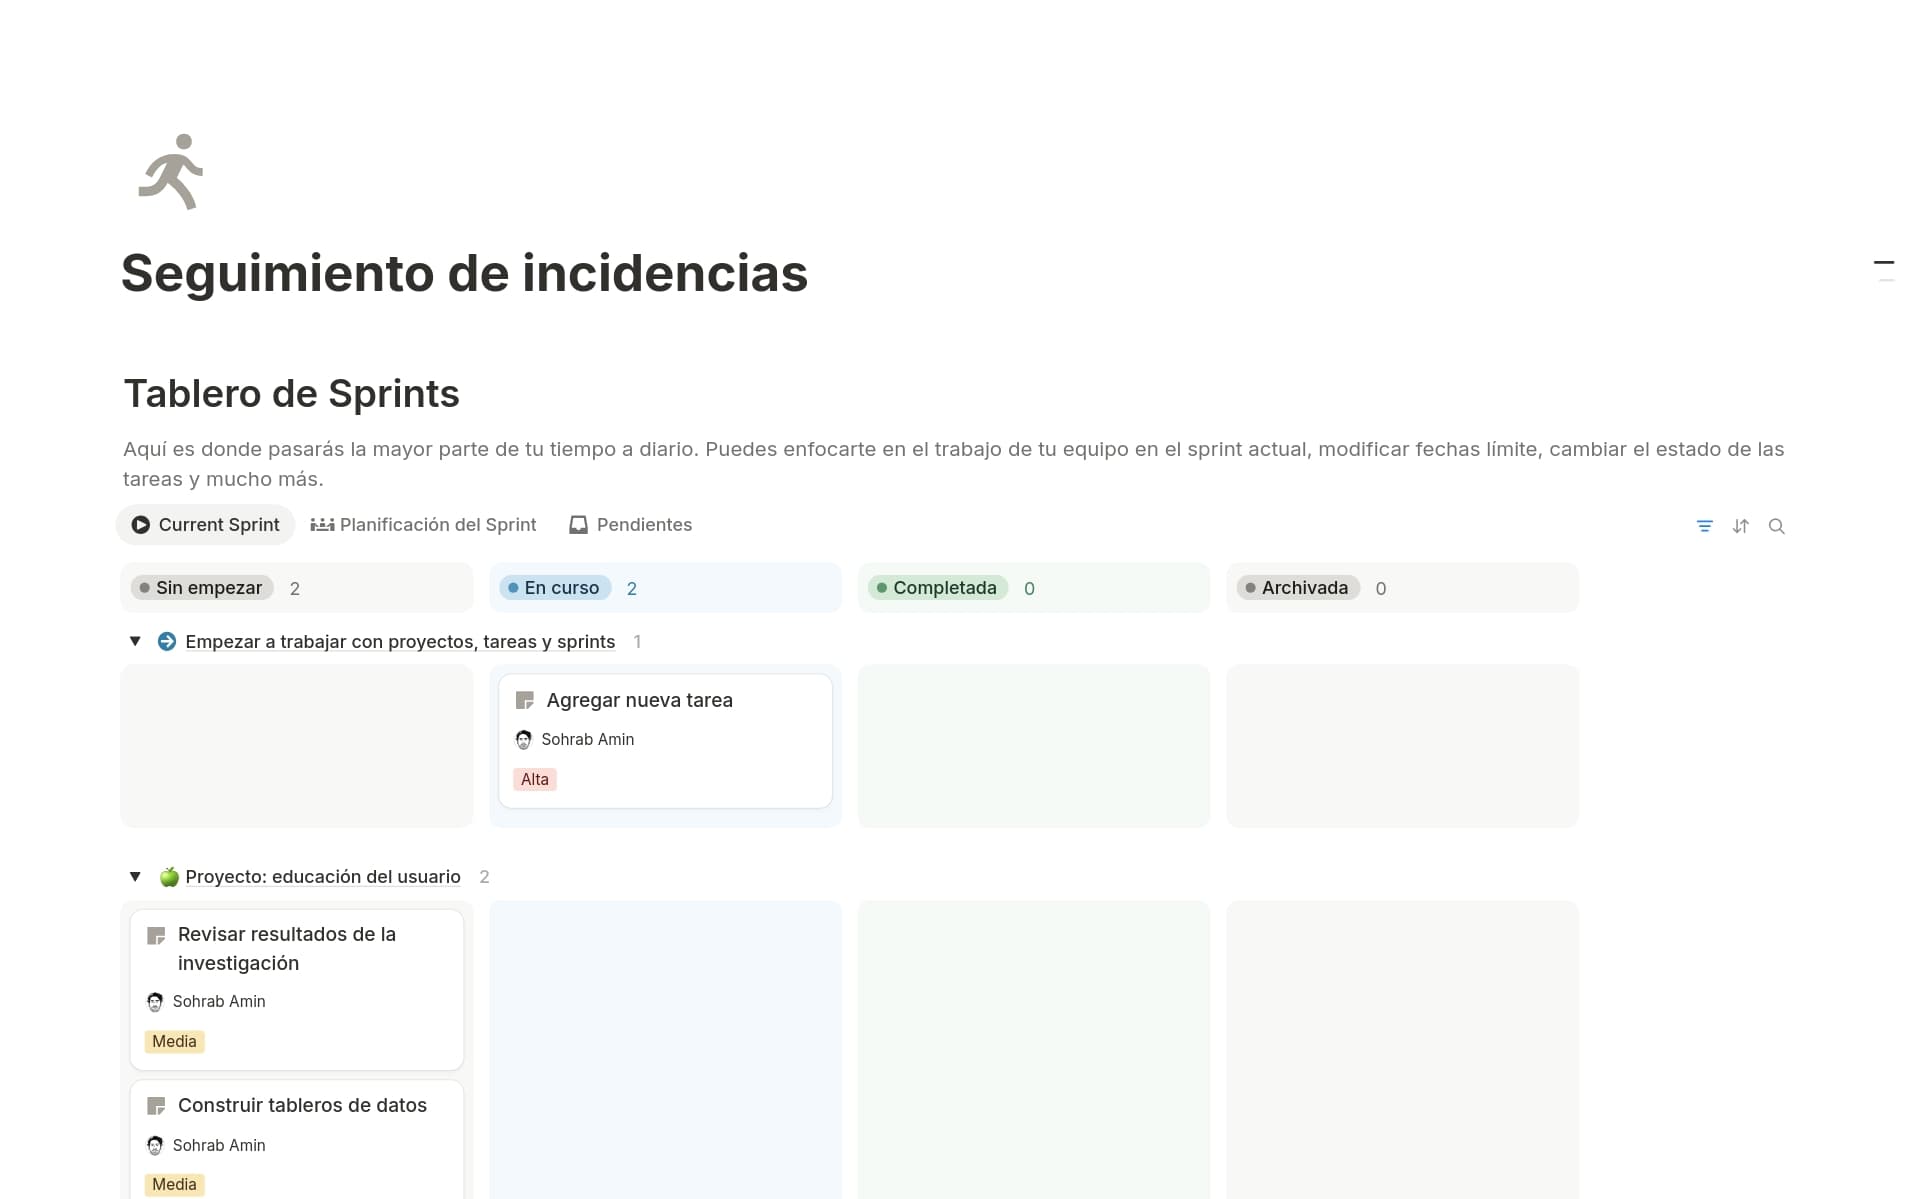This screenshot has height=1199, width=1920.
Task: Open the filter icon in database toolbar
Action: 1704,526
